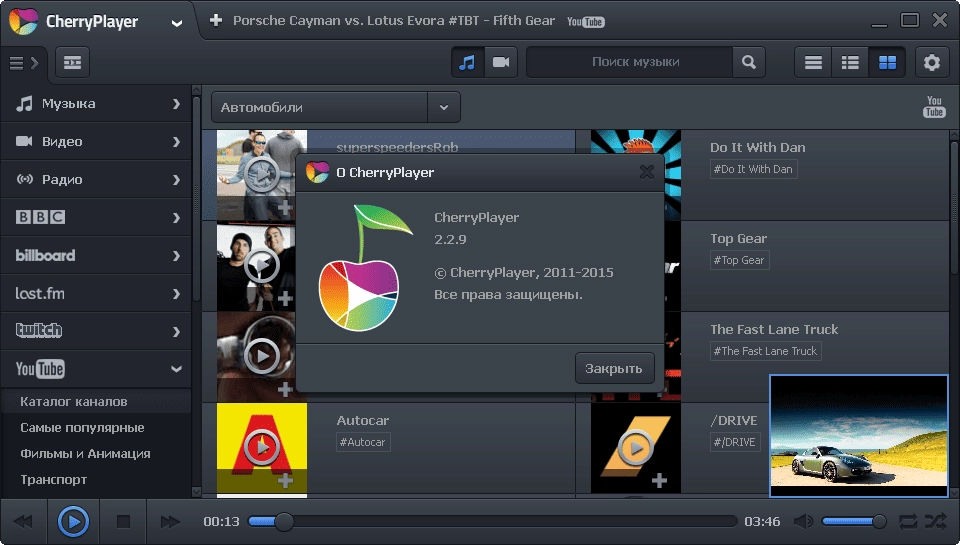Add /DRIVE channel with its plus icon
The width and height of the screenshot is (960, 545).
(659, 481)
